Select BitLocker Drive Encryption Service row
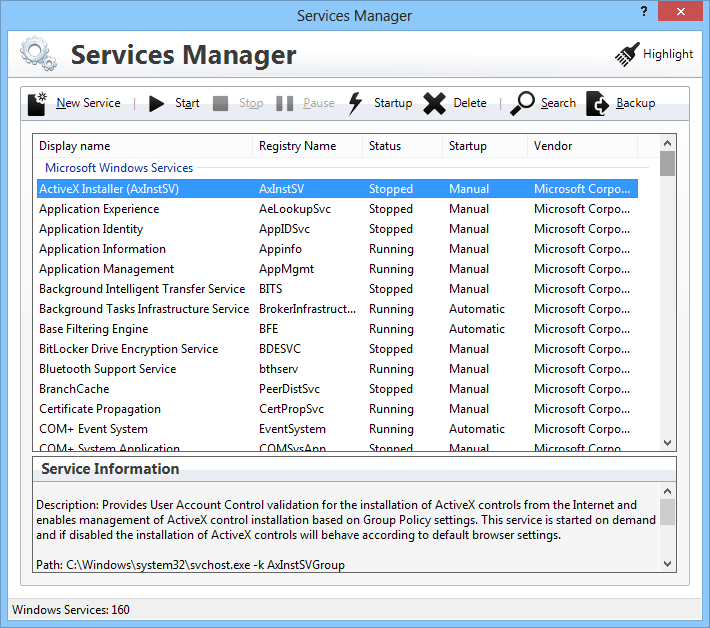 [337, 349]
